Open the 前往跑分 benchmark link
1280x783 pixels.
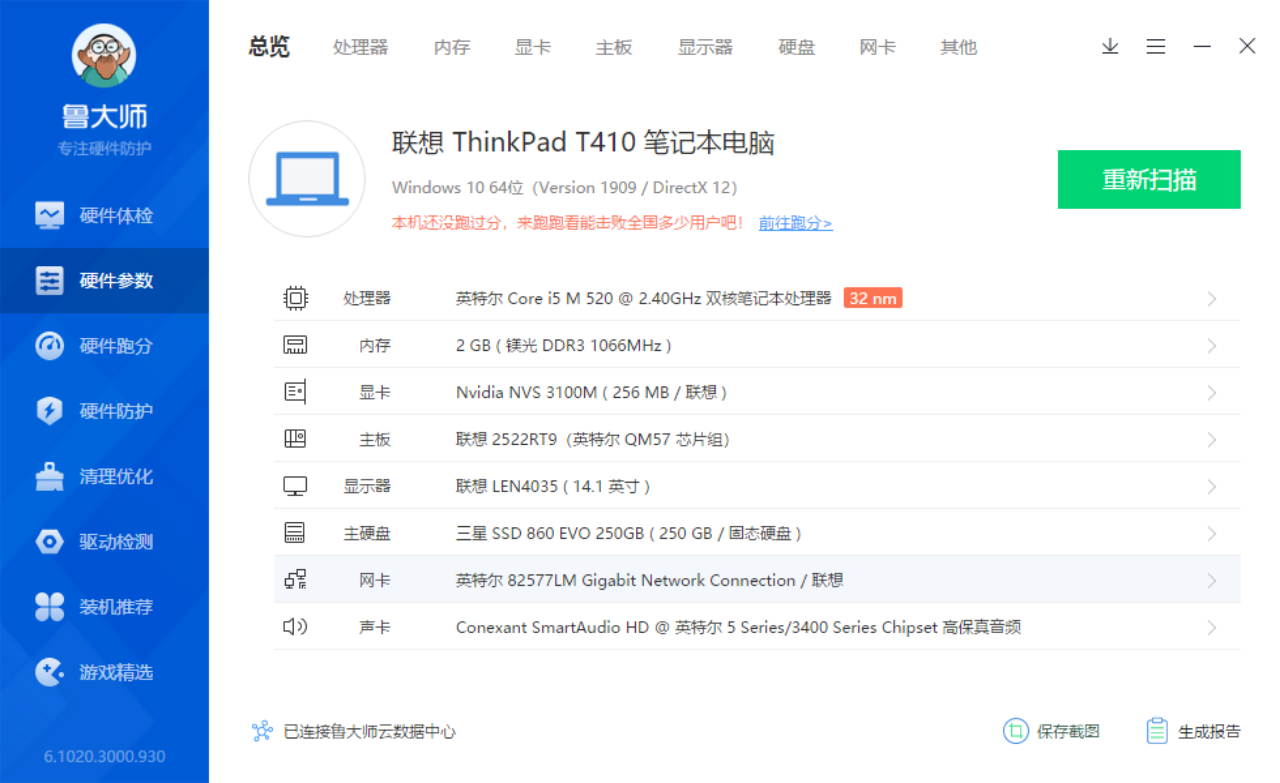pos(794,222)
